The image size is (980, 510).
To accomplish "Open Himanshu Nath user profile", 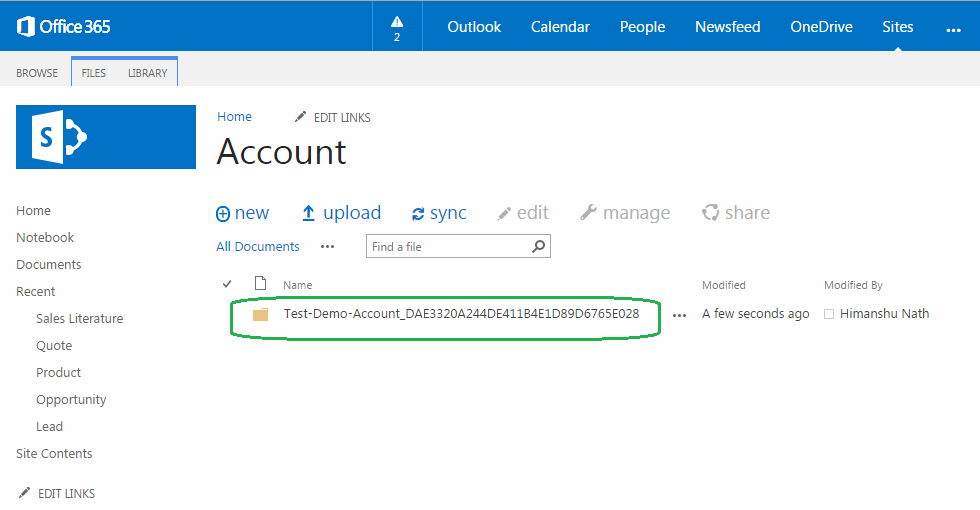I will tap(884, 314).
